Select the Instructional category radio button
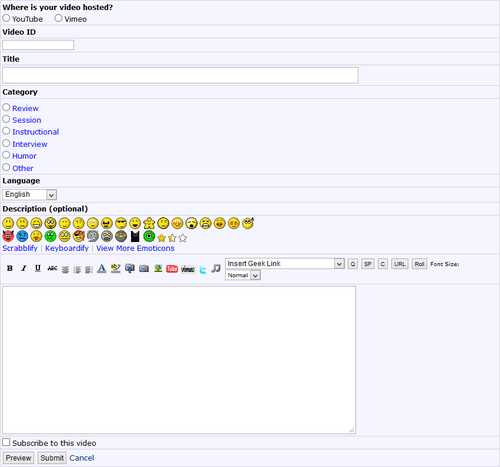 6,131
